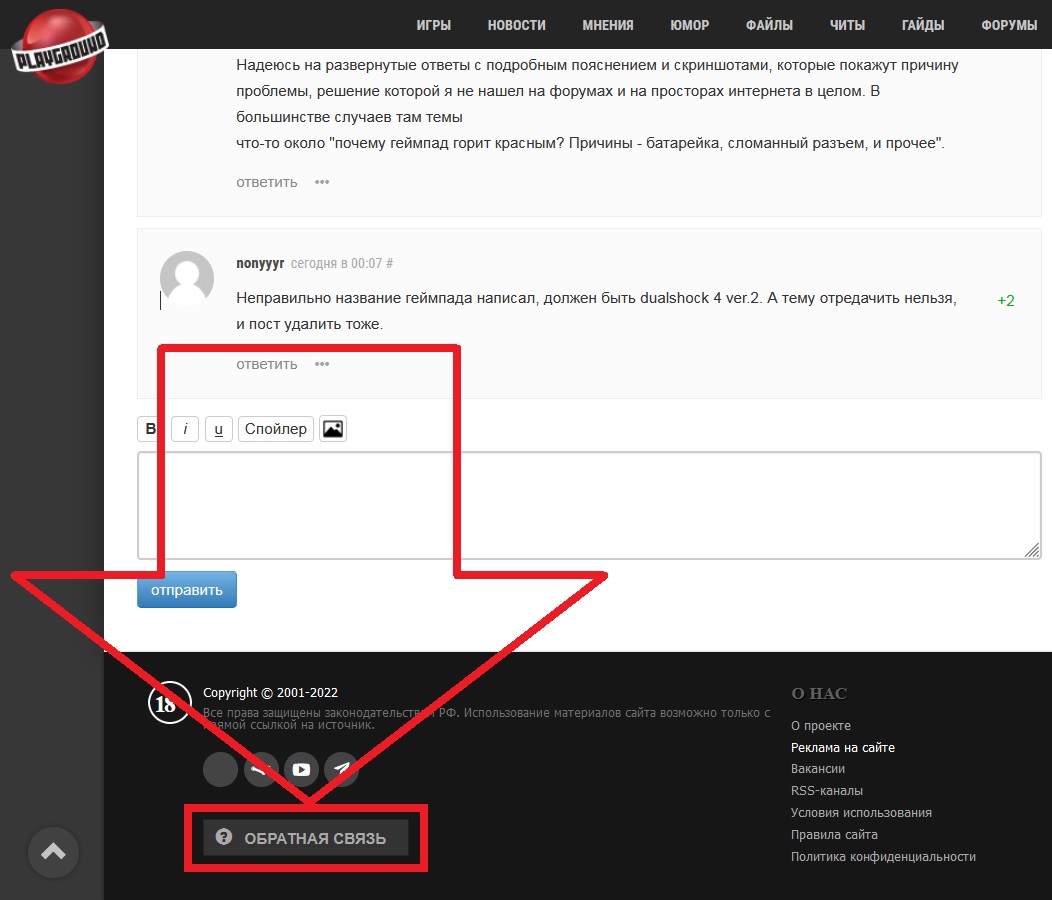Open Реклама на сайте link
Image resolution: width=1052 pixels, height=900 pixels.
click(843, 748)
